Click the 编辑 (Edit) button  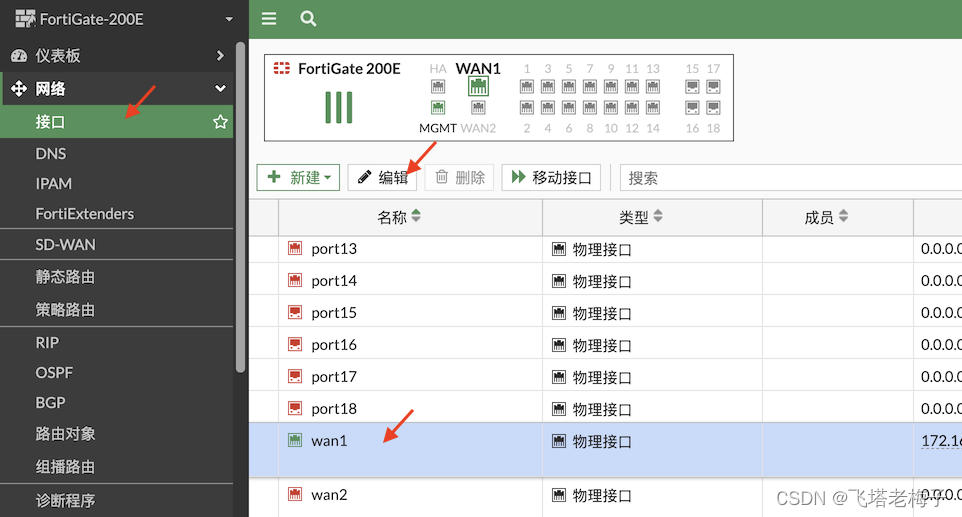pyautogui.click(x=382, y=177)
